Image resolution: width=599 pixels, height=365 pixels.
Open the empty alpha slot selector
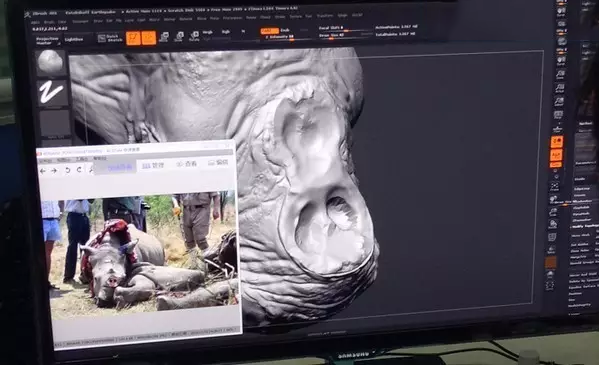55,123
